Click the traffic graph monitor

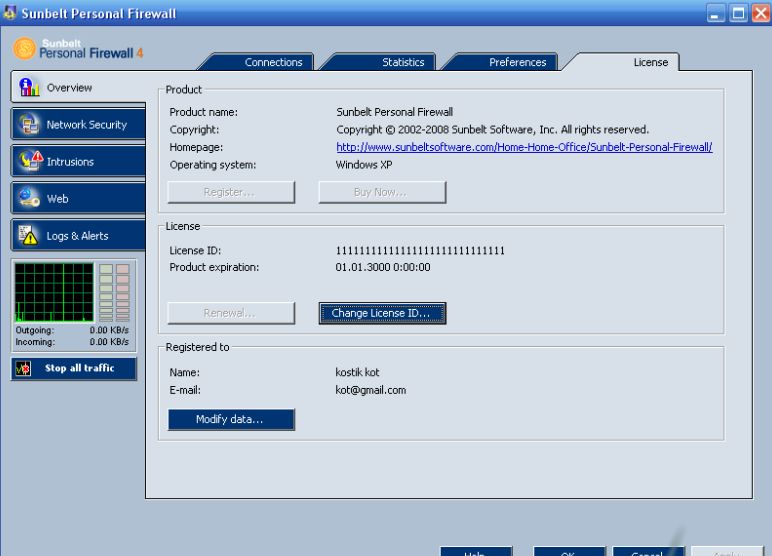click(54, 293)
